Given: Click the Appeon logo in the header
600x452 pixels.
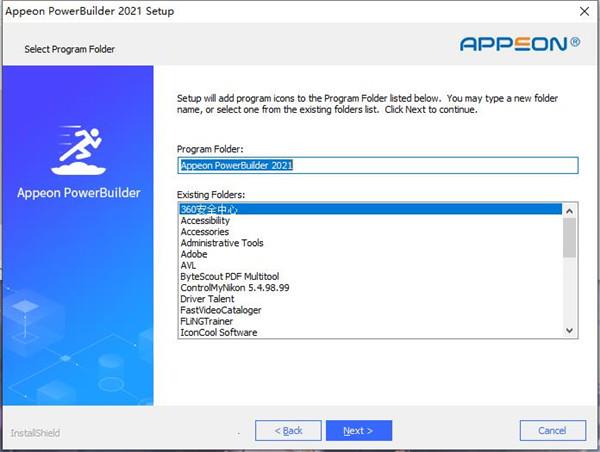Looking at the screenshot, I should (520, 44).
